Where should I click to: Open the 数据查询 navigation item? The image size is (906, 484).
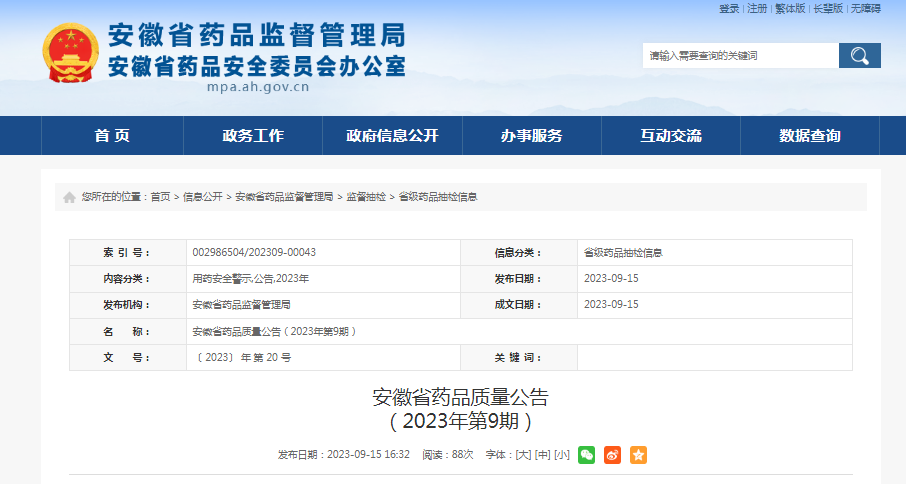coord(810,136)
